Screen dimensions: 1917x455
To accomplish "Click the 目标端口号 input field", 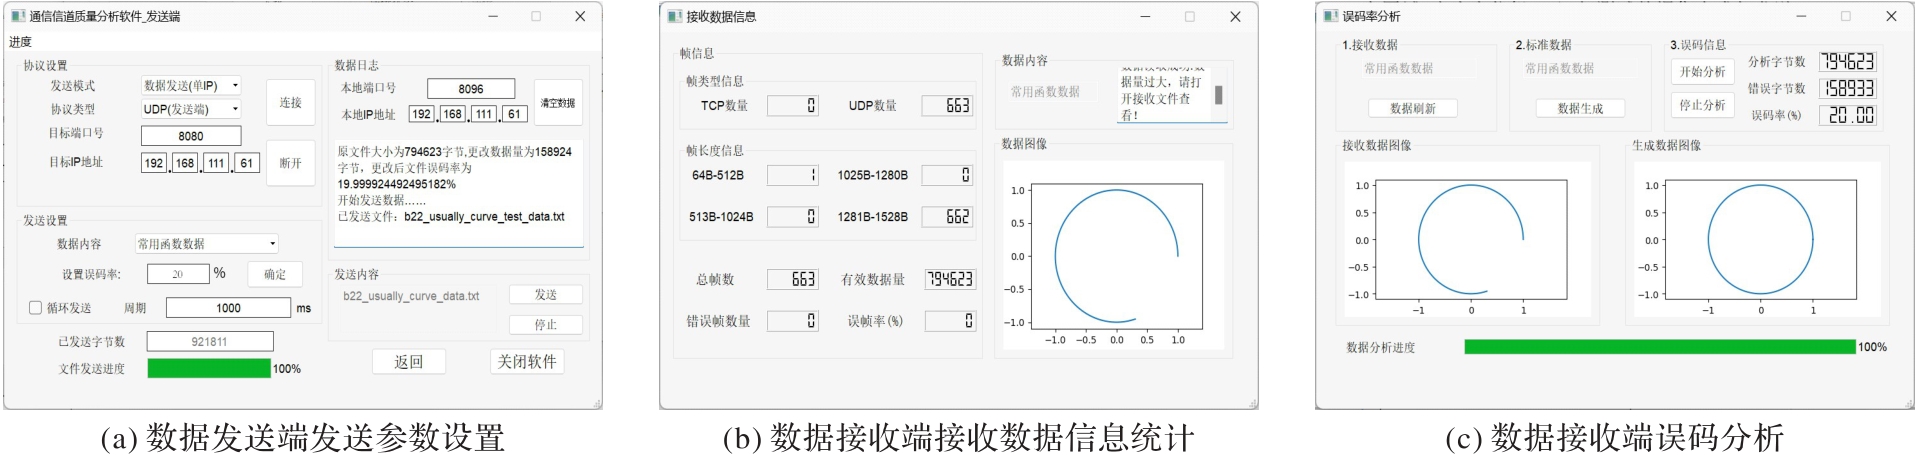I will tap(191, 136).
